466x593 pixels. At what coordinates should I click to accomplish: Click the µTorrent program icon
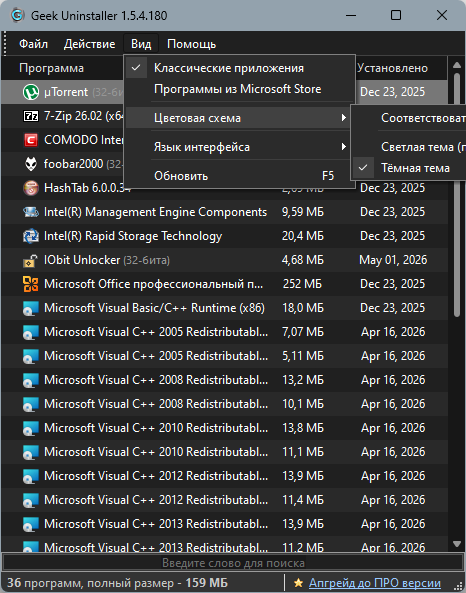(31, 92)
